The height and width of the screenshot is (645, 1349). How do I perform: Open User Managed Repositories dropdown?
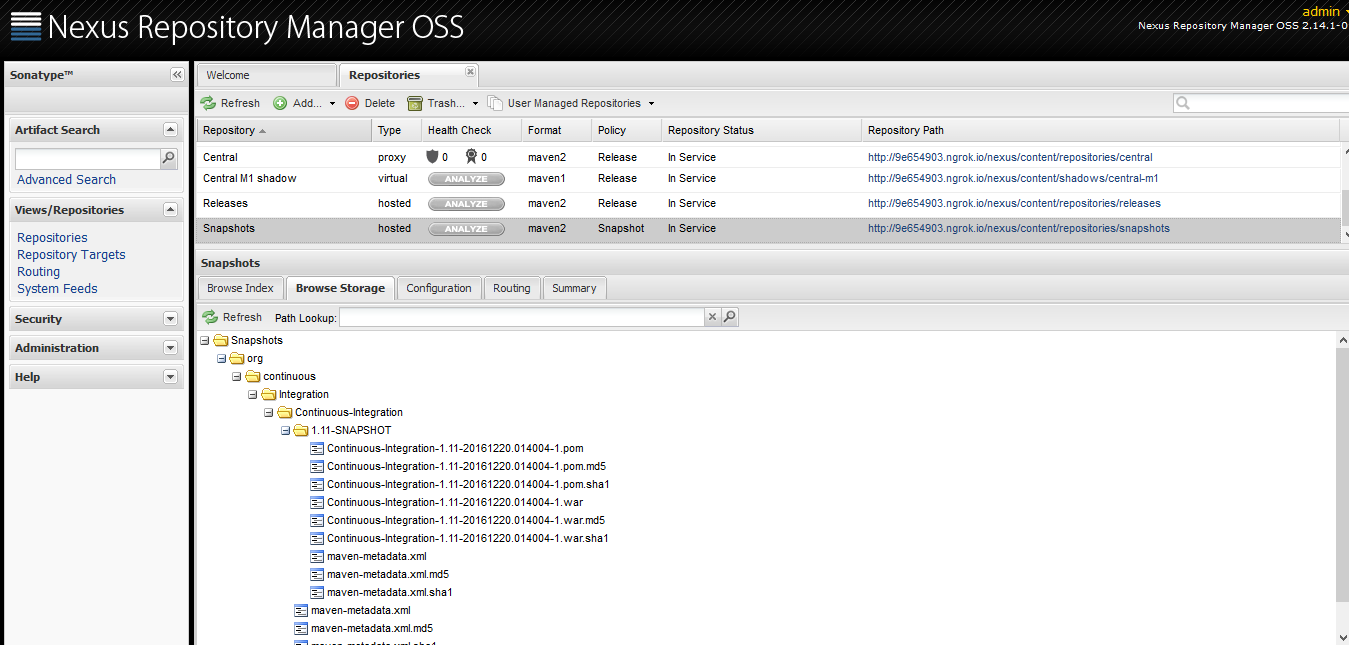point(571,103)
